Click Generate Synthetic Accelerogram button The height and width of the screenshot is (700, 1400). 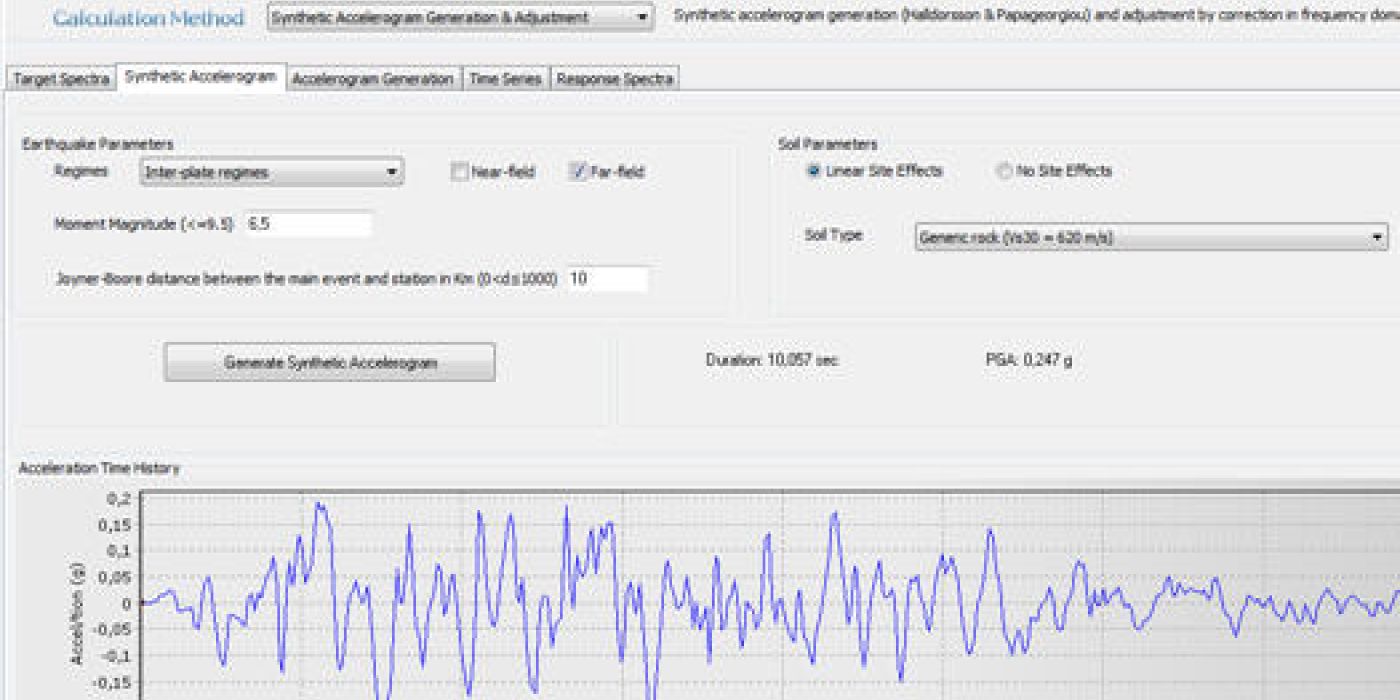(330, 362)
